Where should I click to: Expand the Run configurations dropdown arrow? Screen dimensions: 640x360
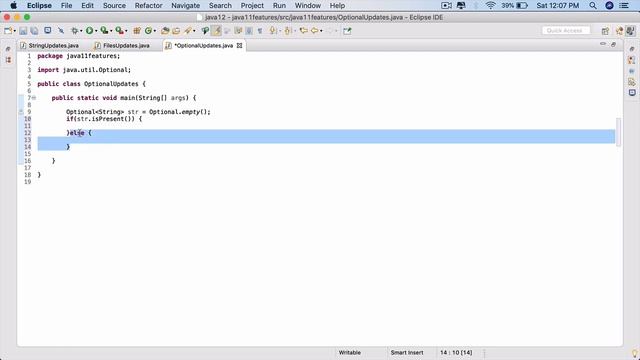coord(96,31)
